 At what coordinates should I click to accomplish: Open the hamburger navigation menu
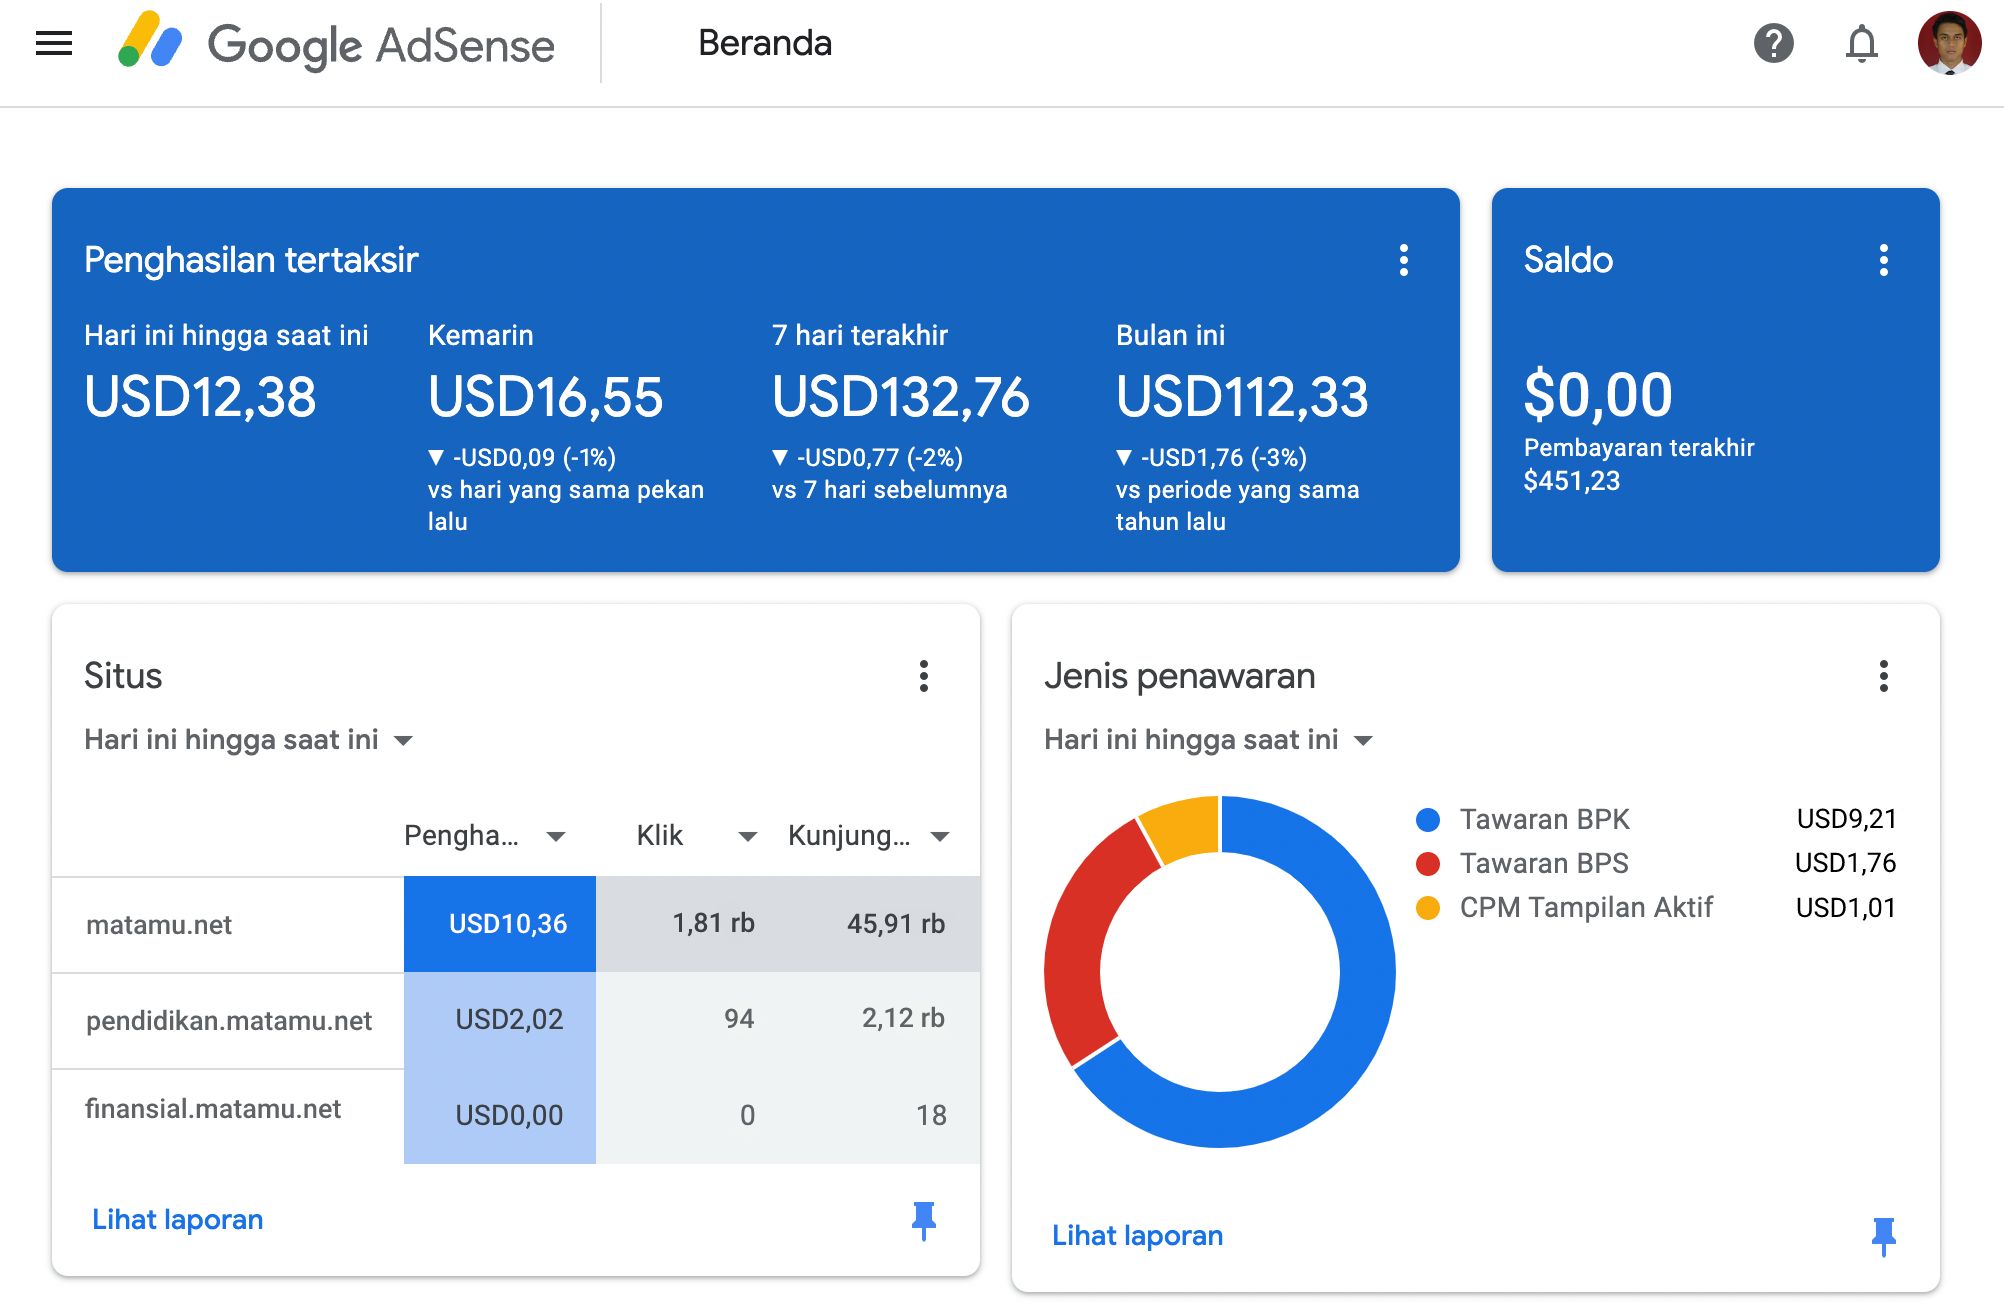click(52, 42)
